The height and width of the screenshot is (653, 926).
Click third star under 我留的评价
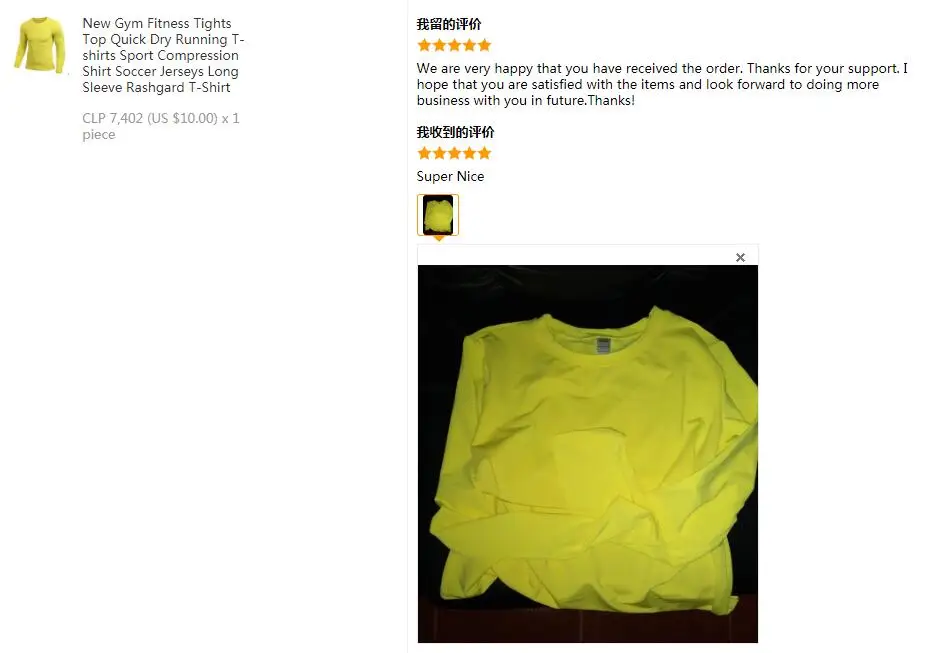point(454,45)
